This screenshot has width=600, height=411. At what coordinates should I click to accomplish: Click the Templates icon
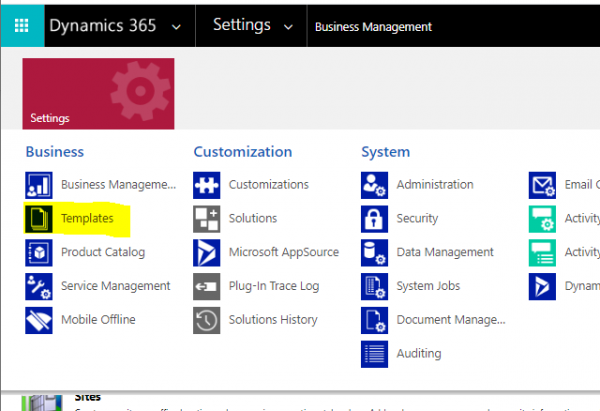39,219
